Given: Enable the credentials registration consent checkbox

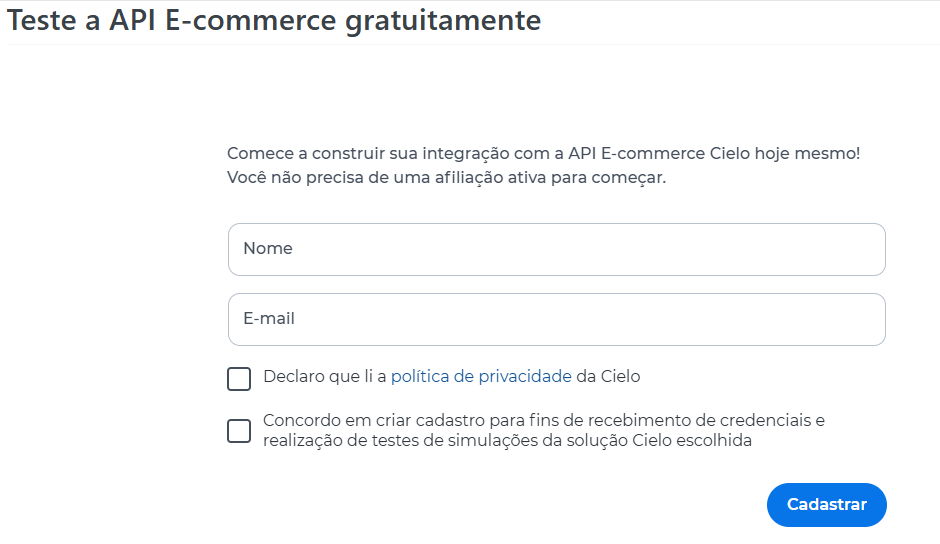Looking at the screenshot, I should (x=239, y=431).
